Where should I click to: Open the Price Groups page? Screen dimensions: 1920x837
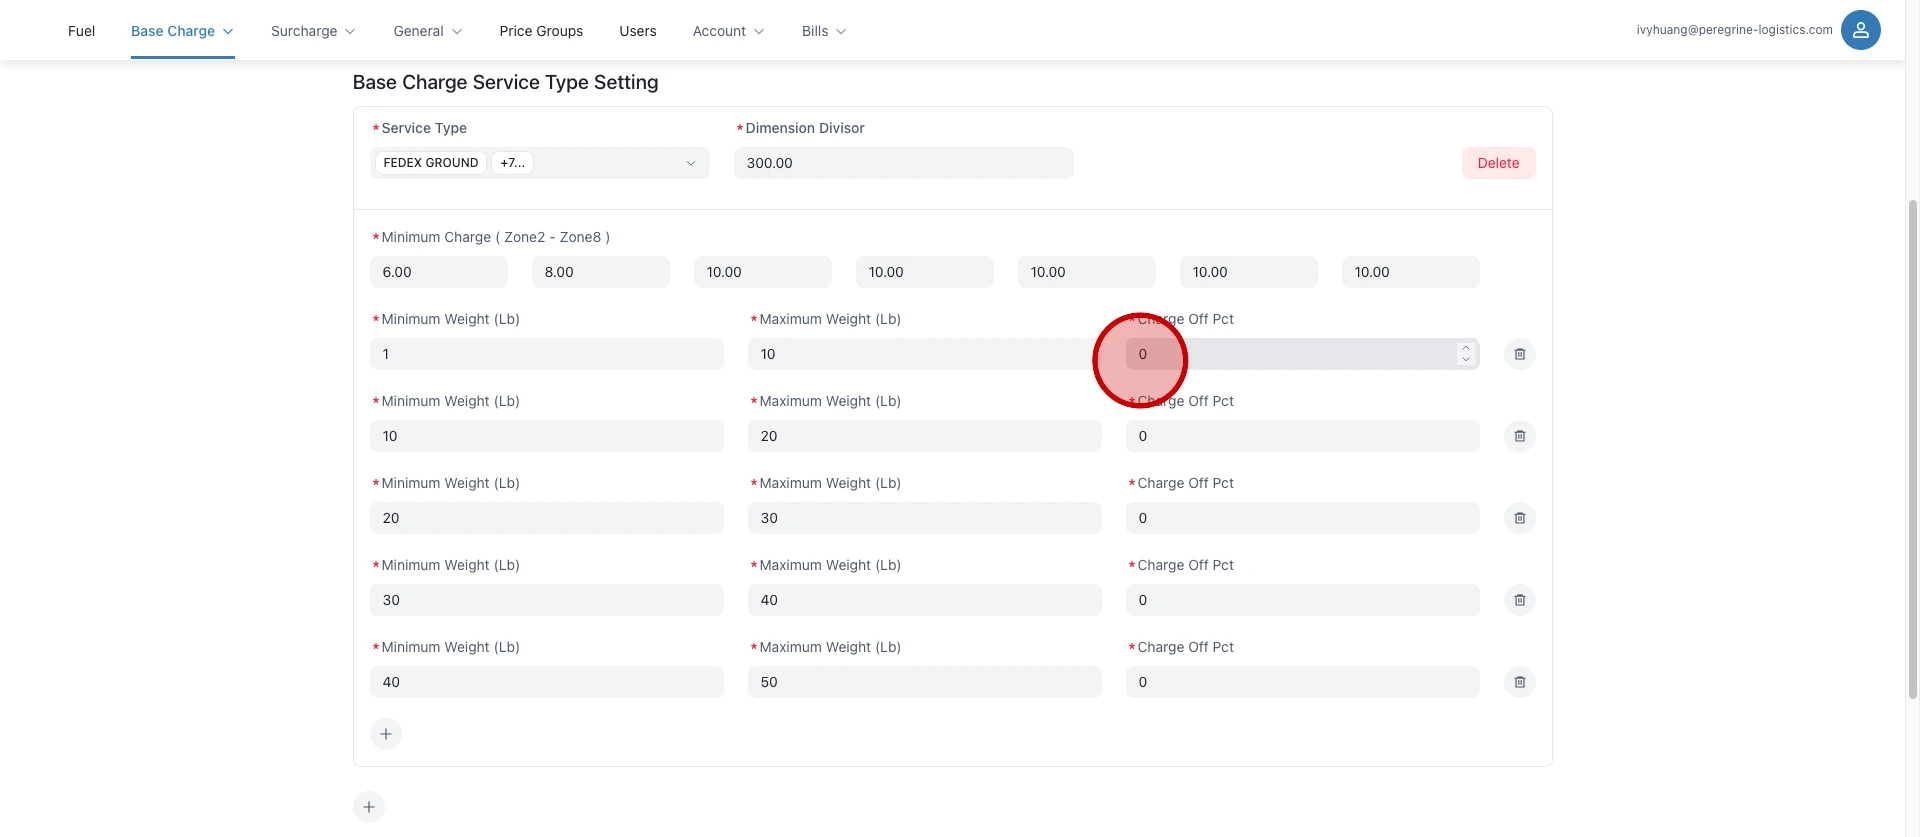tap(541, 31)
